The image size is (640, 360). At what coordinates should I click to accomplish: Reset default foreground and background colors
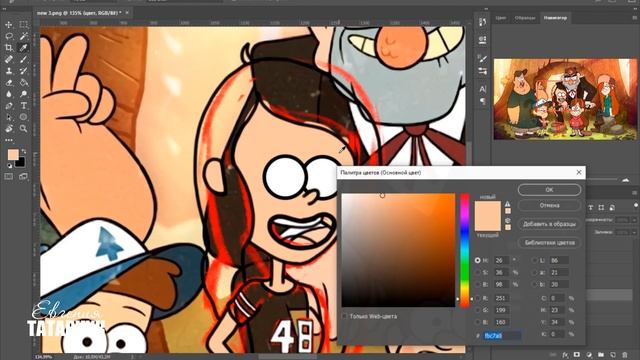9,165
